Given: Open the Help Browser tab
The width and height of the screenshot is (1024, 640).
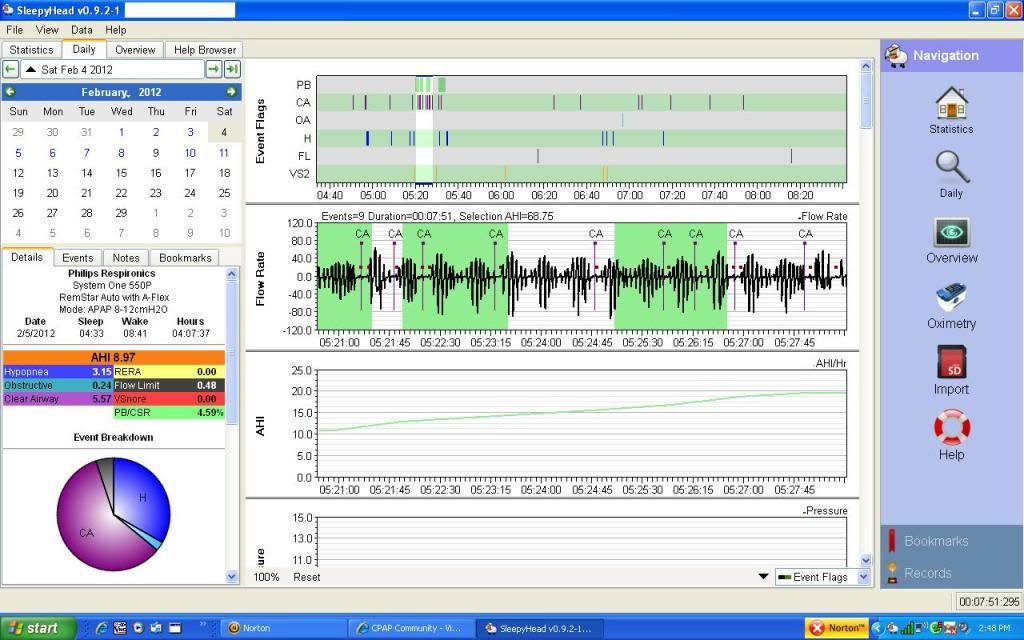Looking at the screenshot, I should coord(204,50).
